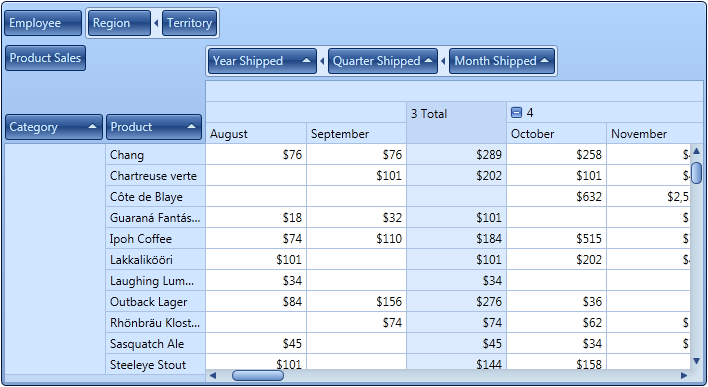Toggle sort arrow on Category field
The height and width of the screenshot is (387, 708).
pyautogui.click(x=92, y=126)
